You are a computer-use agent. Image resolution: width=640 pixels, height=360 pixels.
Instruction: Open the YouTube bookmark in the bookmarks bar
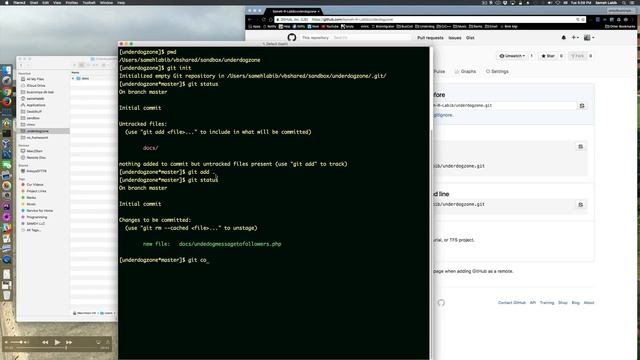point(330,27)
